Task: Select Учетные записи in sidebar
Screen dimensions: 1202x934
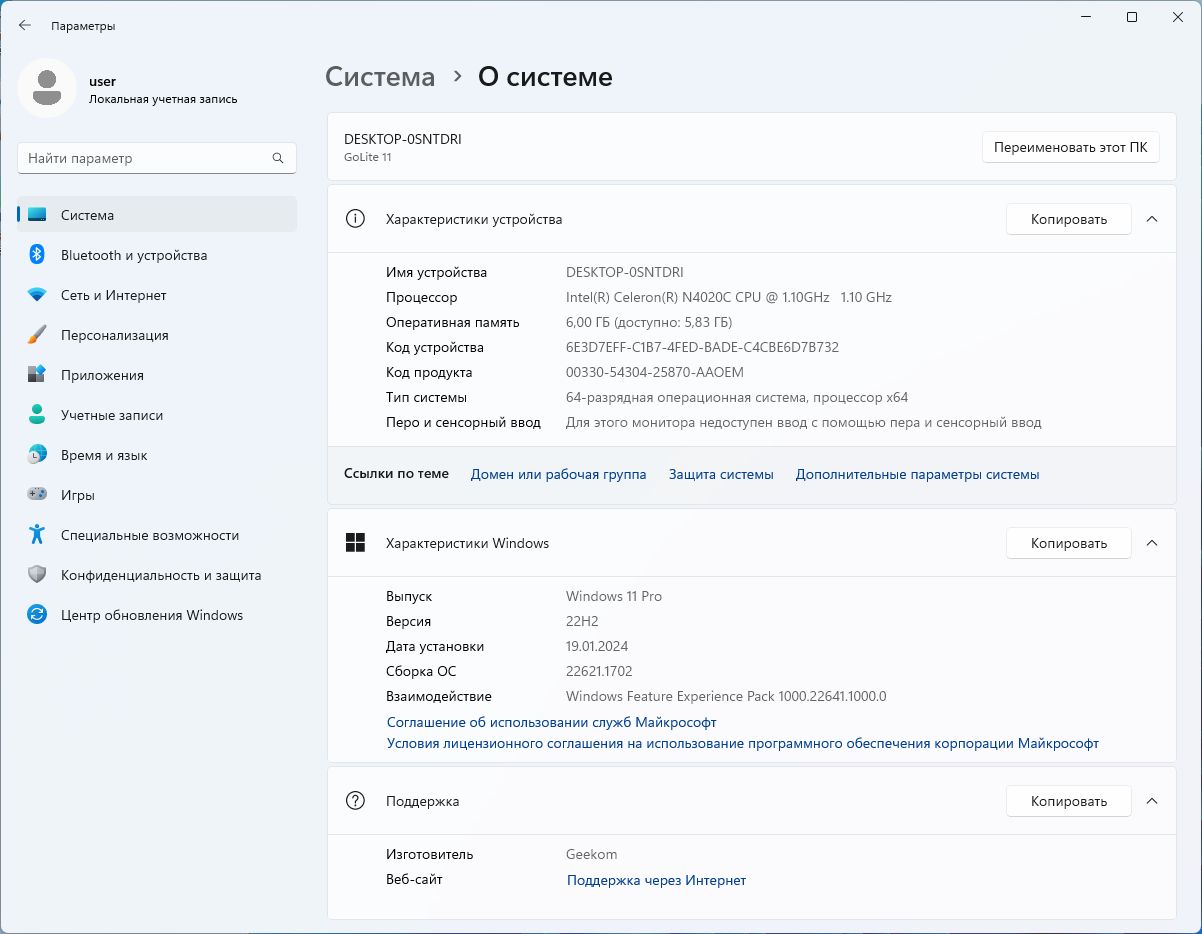Action: pos(157,415)
